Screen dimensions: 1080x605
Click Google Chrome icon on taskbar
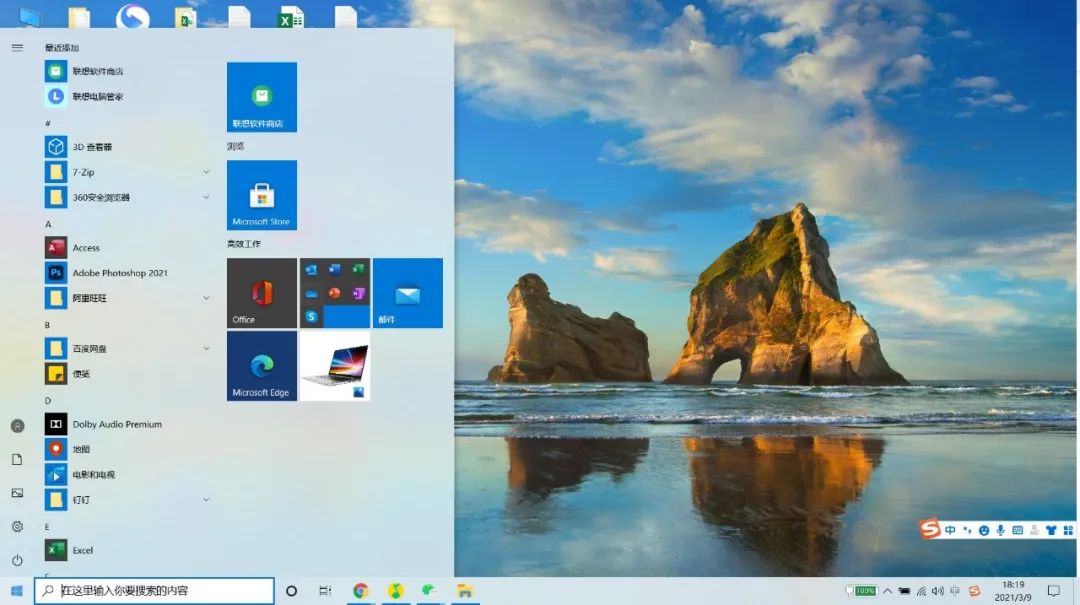coord(360,591)
